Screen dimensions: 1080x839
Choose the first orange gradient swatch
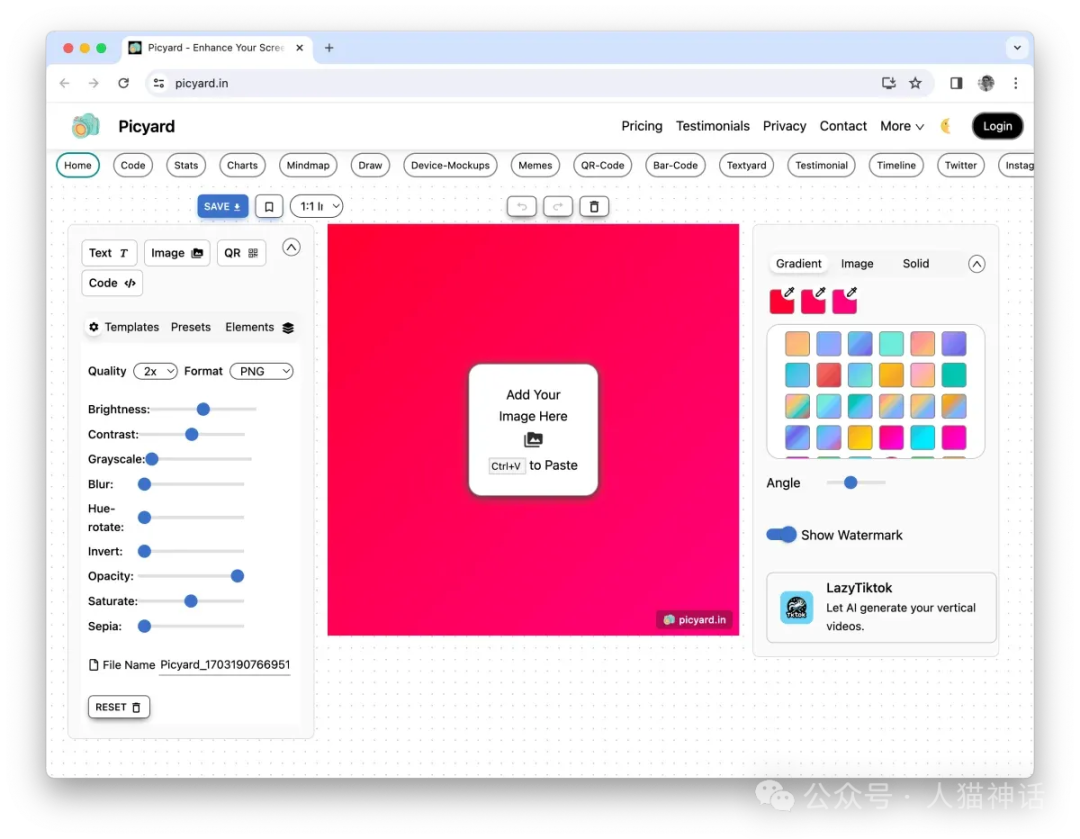point(797,344)
